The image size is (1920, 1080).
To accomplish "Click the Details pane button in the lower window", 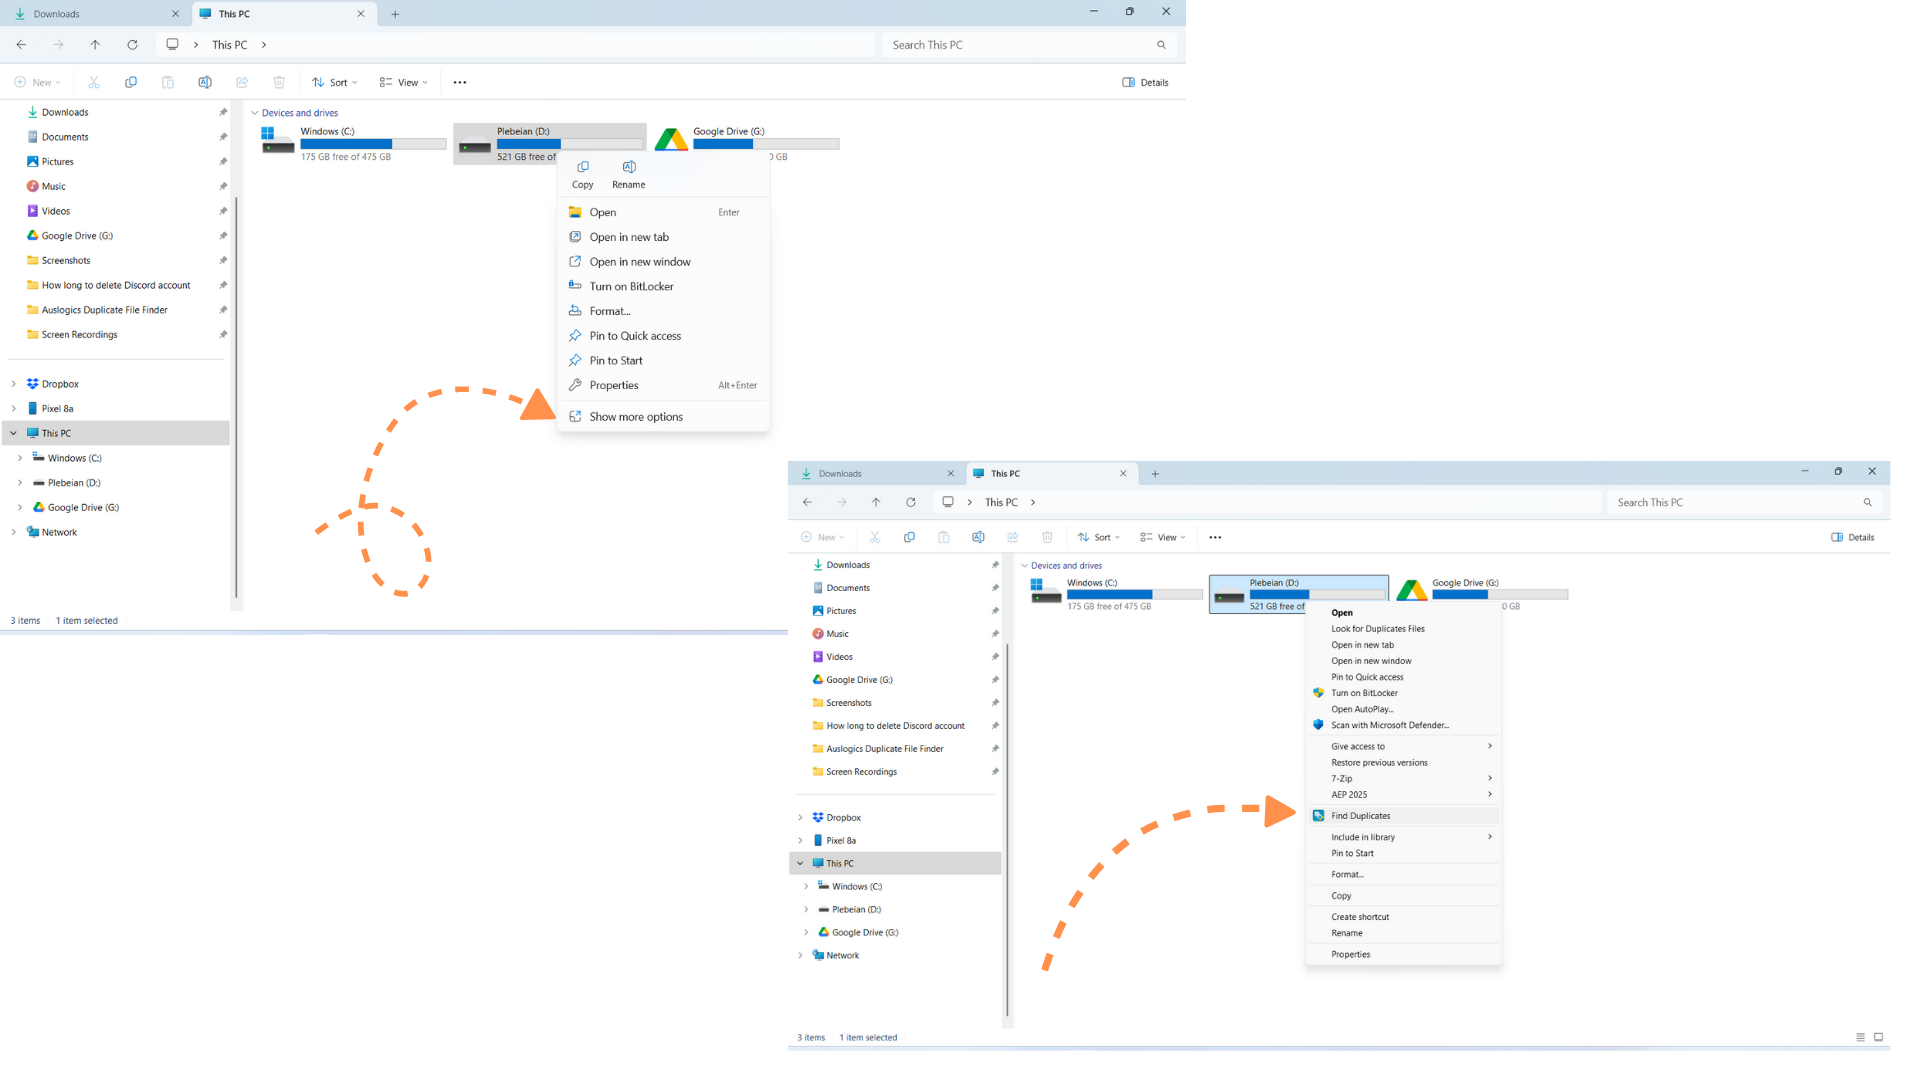I will pos(1852,537).
